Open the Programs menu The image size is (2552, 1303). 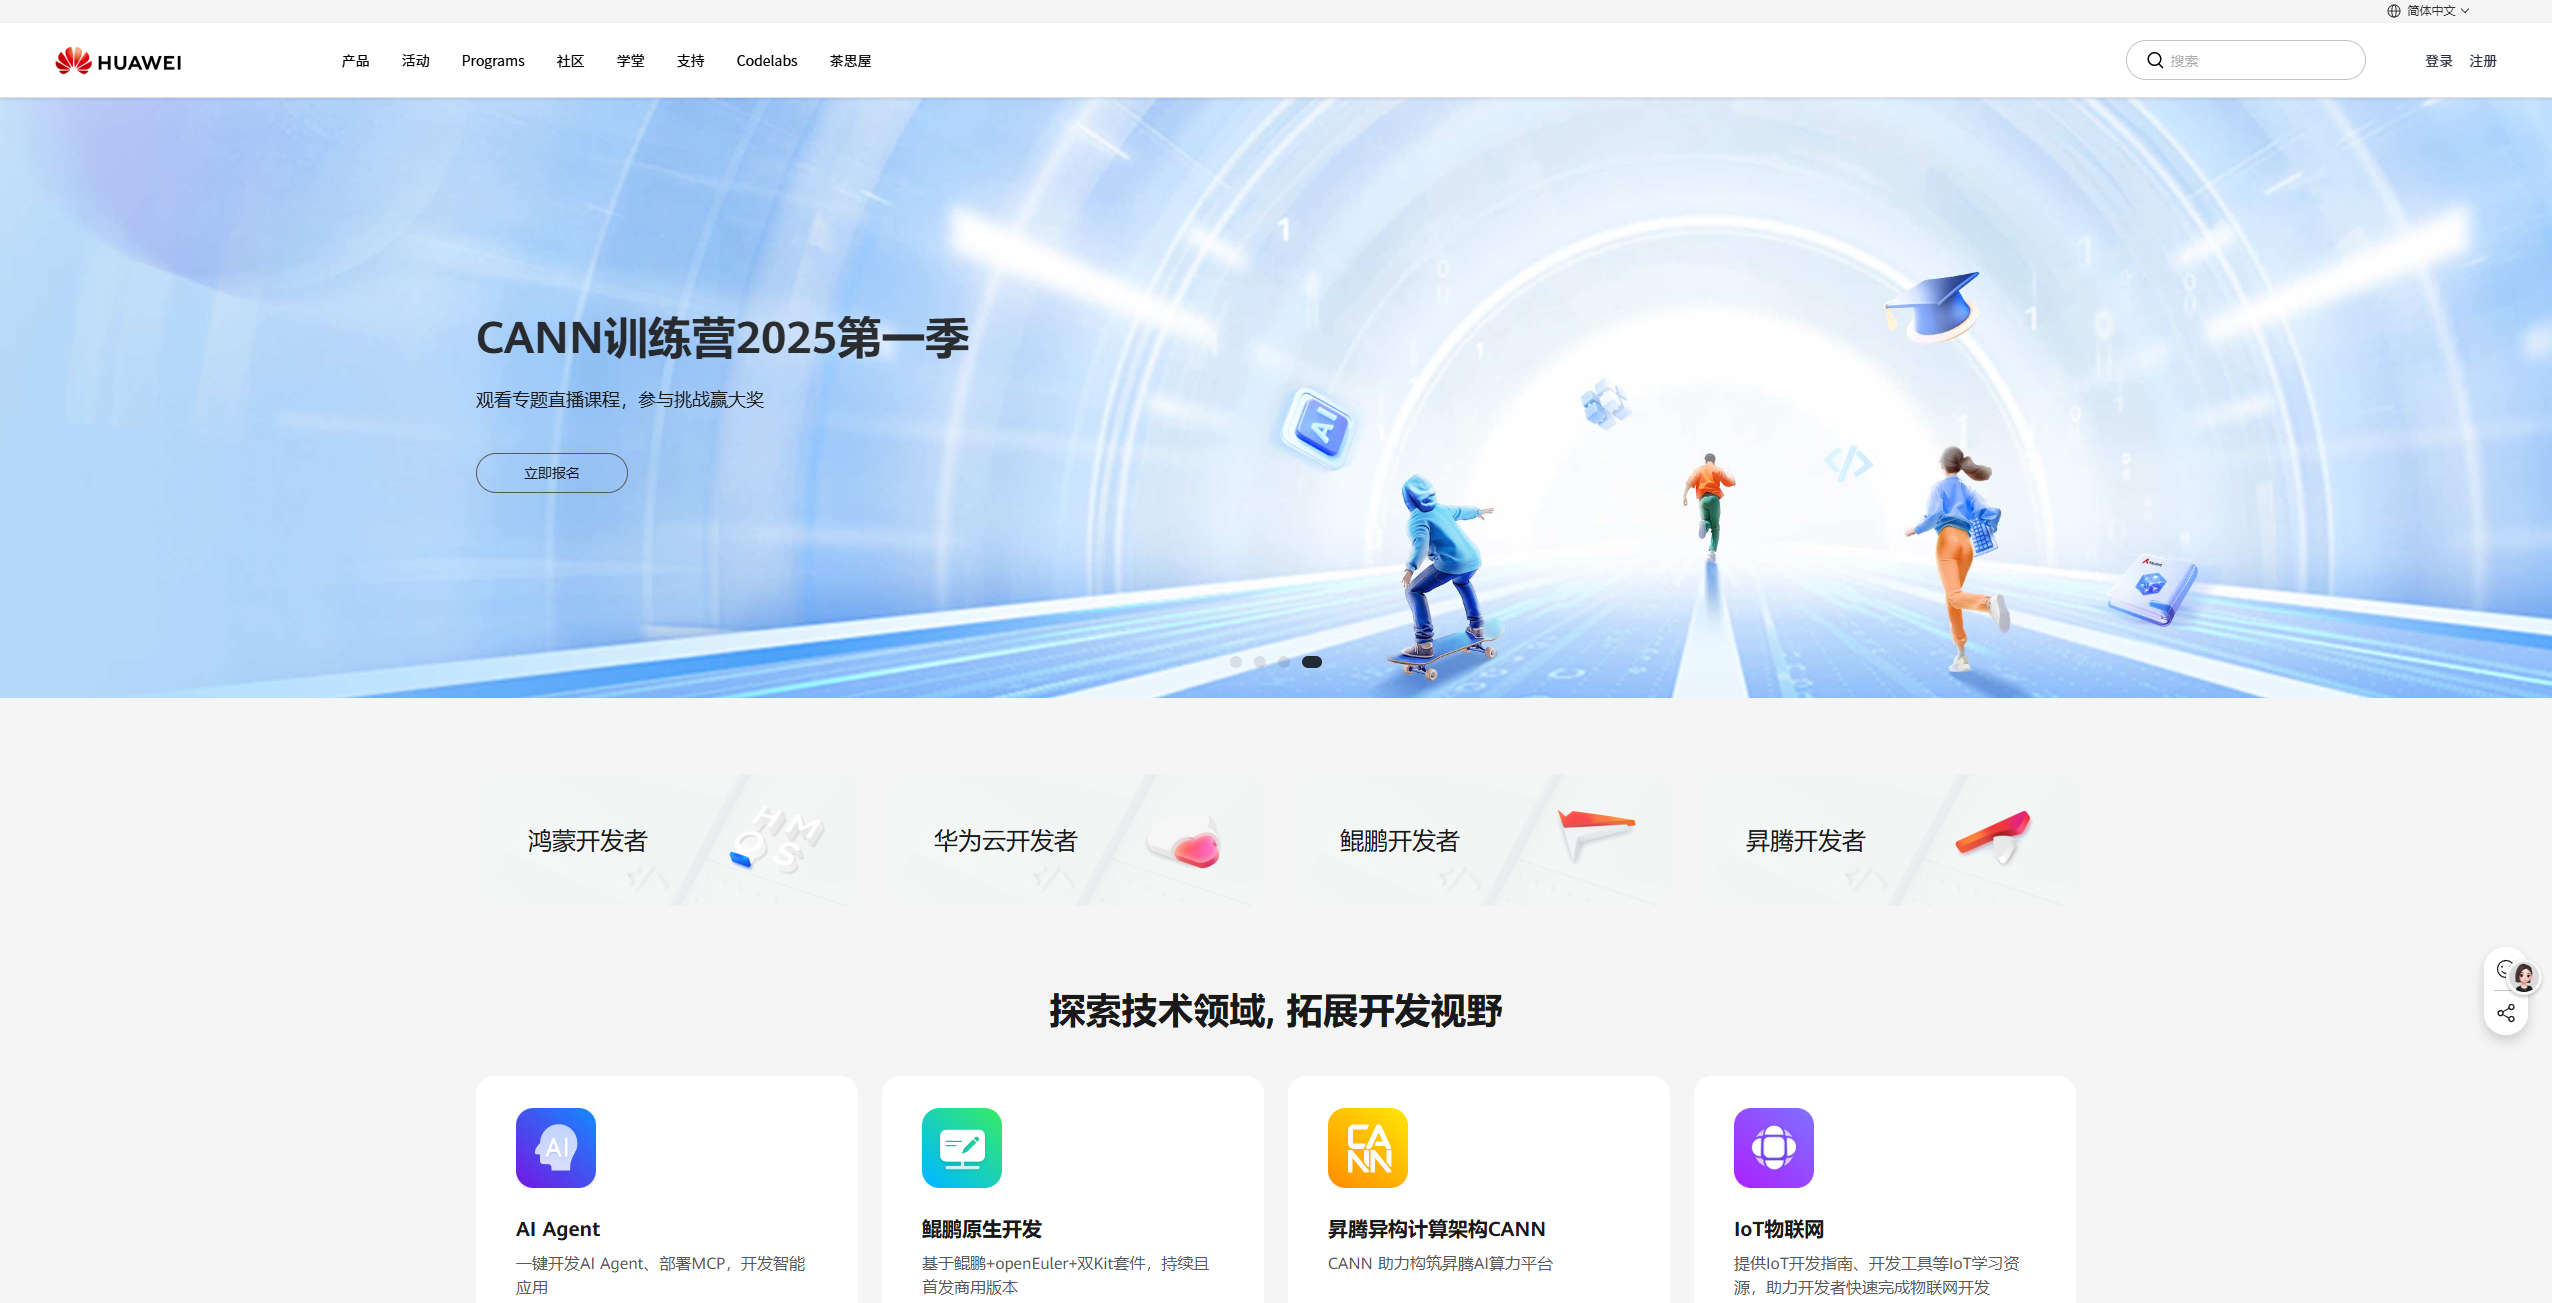tap(493, 61)
